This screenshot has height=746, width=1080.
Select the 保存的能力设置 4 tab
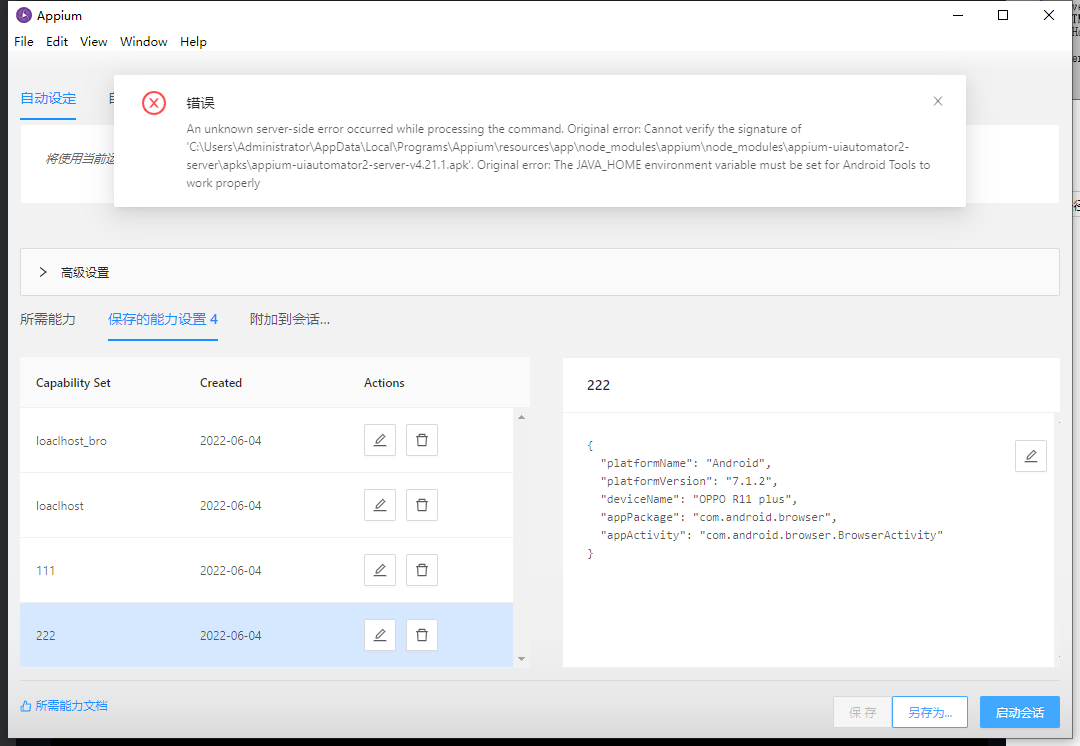[163, 319]
